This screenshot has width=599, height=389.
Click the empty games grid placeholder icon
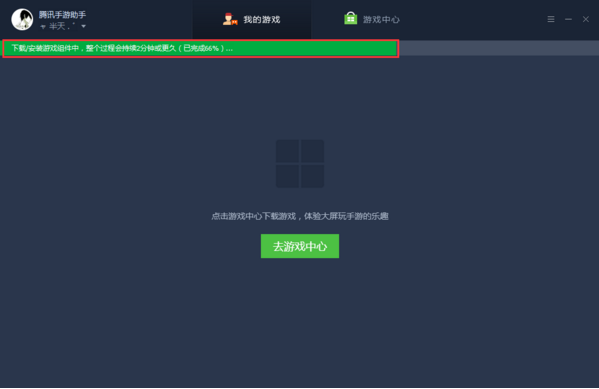click(300, 164)
